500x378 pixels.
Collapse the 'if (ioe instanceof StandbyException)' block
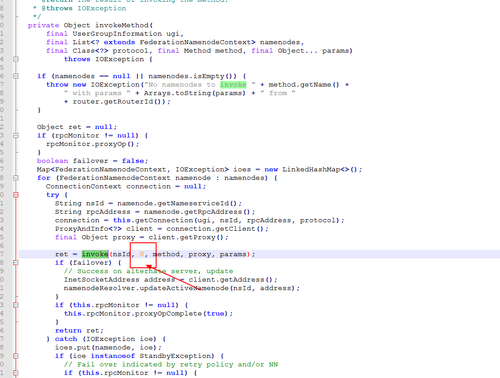pyautogui.click(x=16, y=356)
